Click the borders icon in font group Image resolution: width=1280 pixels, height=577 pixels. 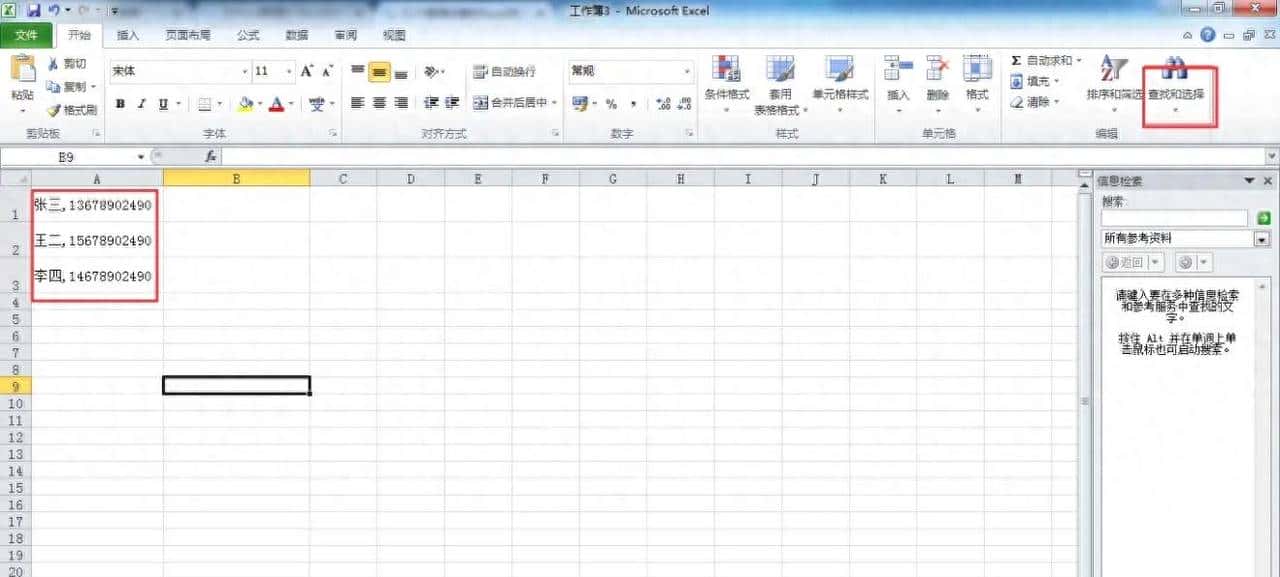pos(205,103)
